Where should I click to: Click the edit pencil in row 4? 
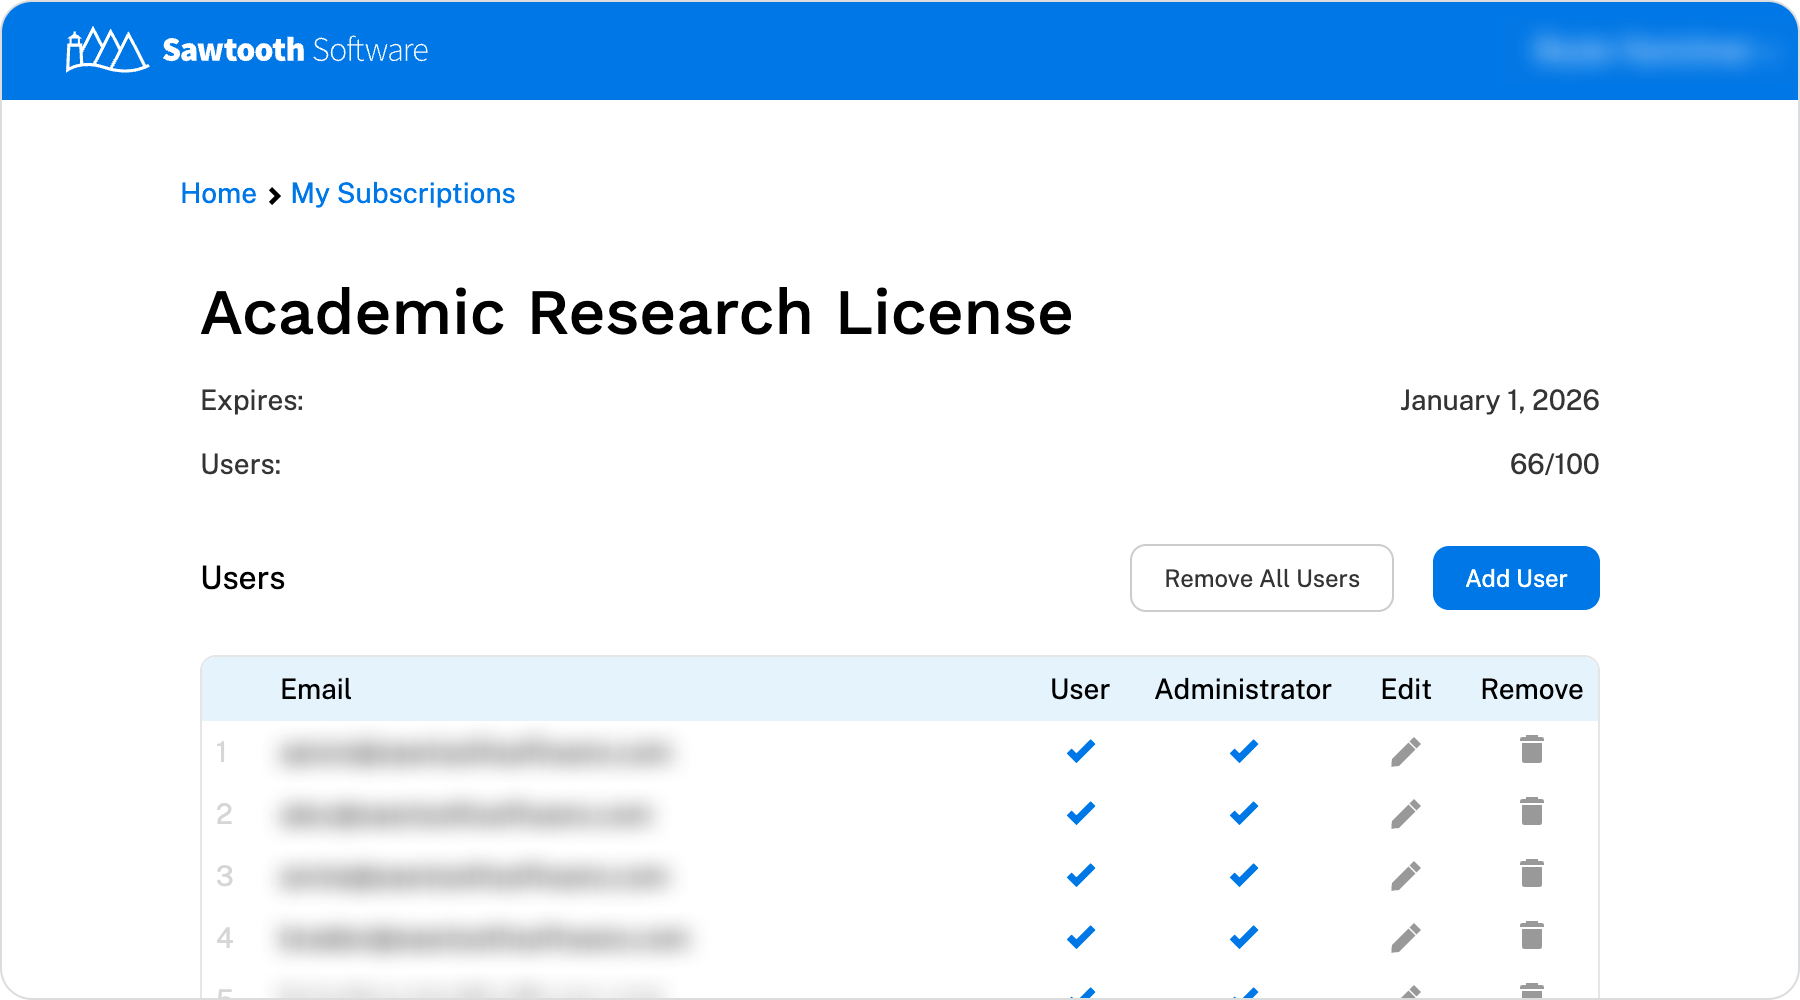(1405, 938)
